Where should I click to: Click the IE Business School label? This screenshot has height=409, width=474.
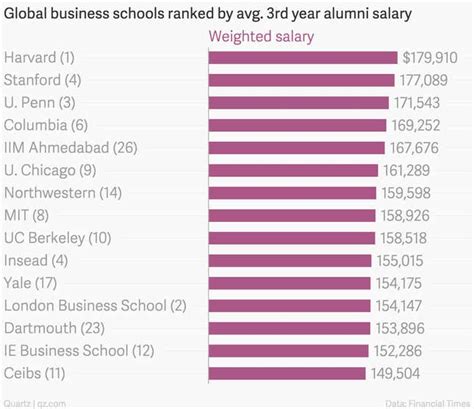tap(79, 351)
